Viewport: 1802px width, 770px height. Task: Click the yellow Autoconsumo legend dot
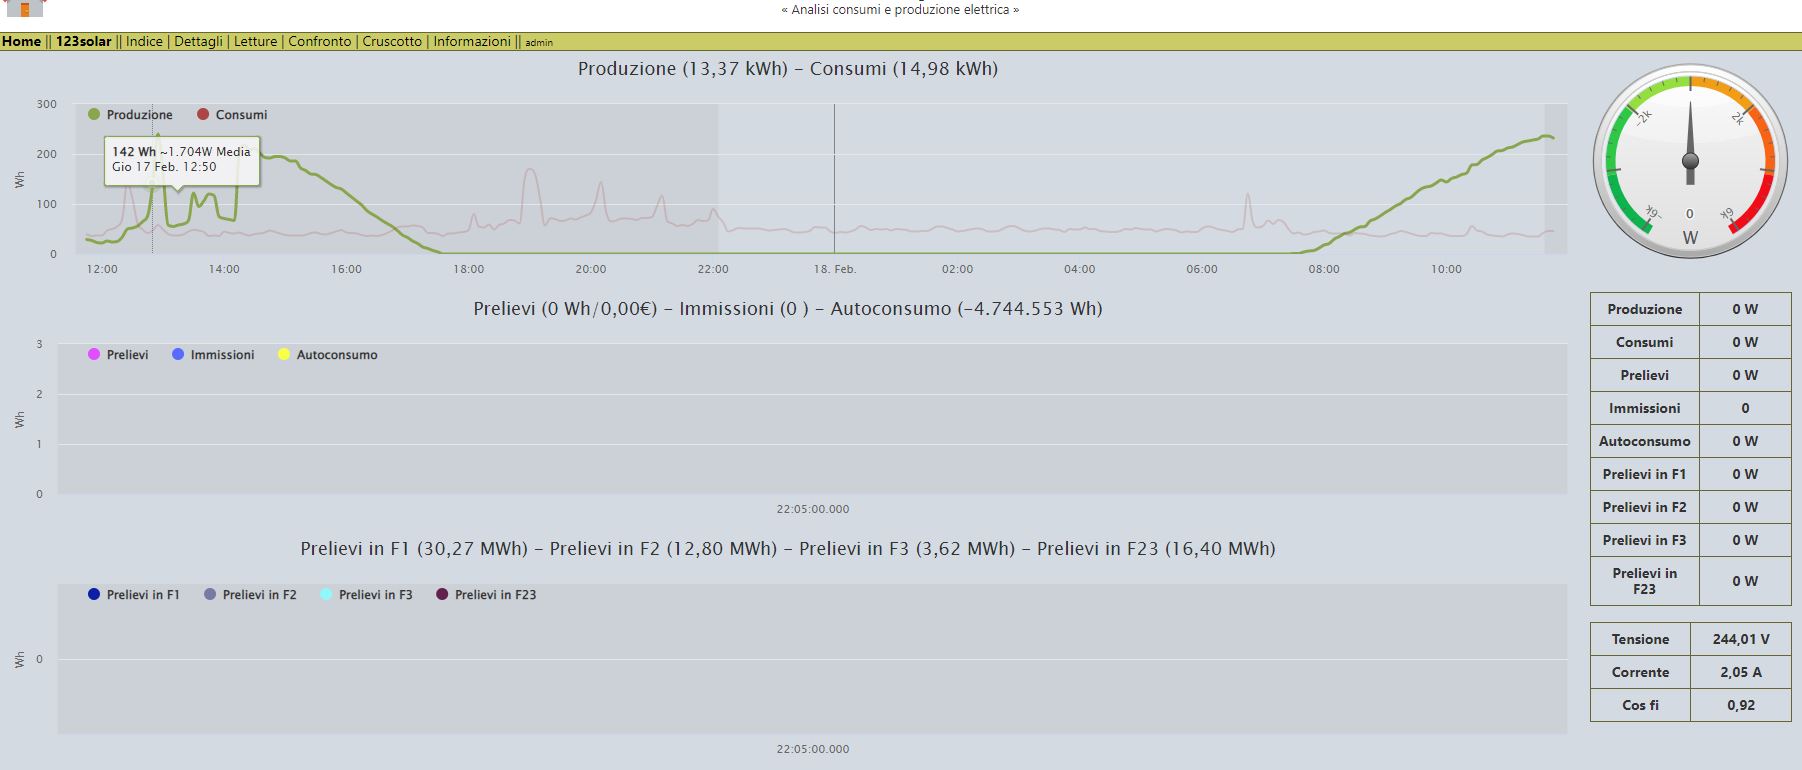coord(284,354)
